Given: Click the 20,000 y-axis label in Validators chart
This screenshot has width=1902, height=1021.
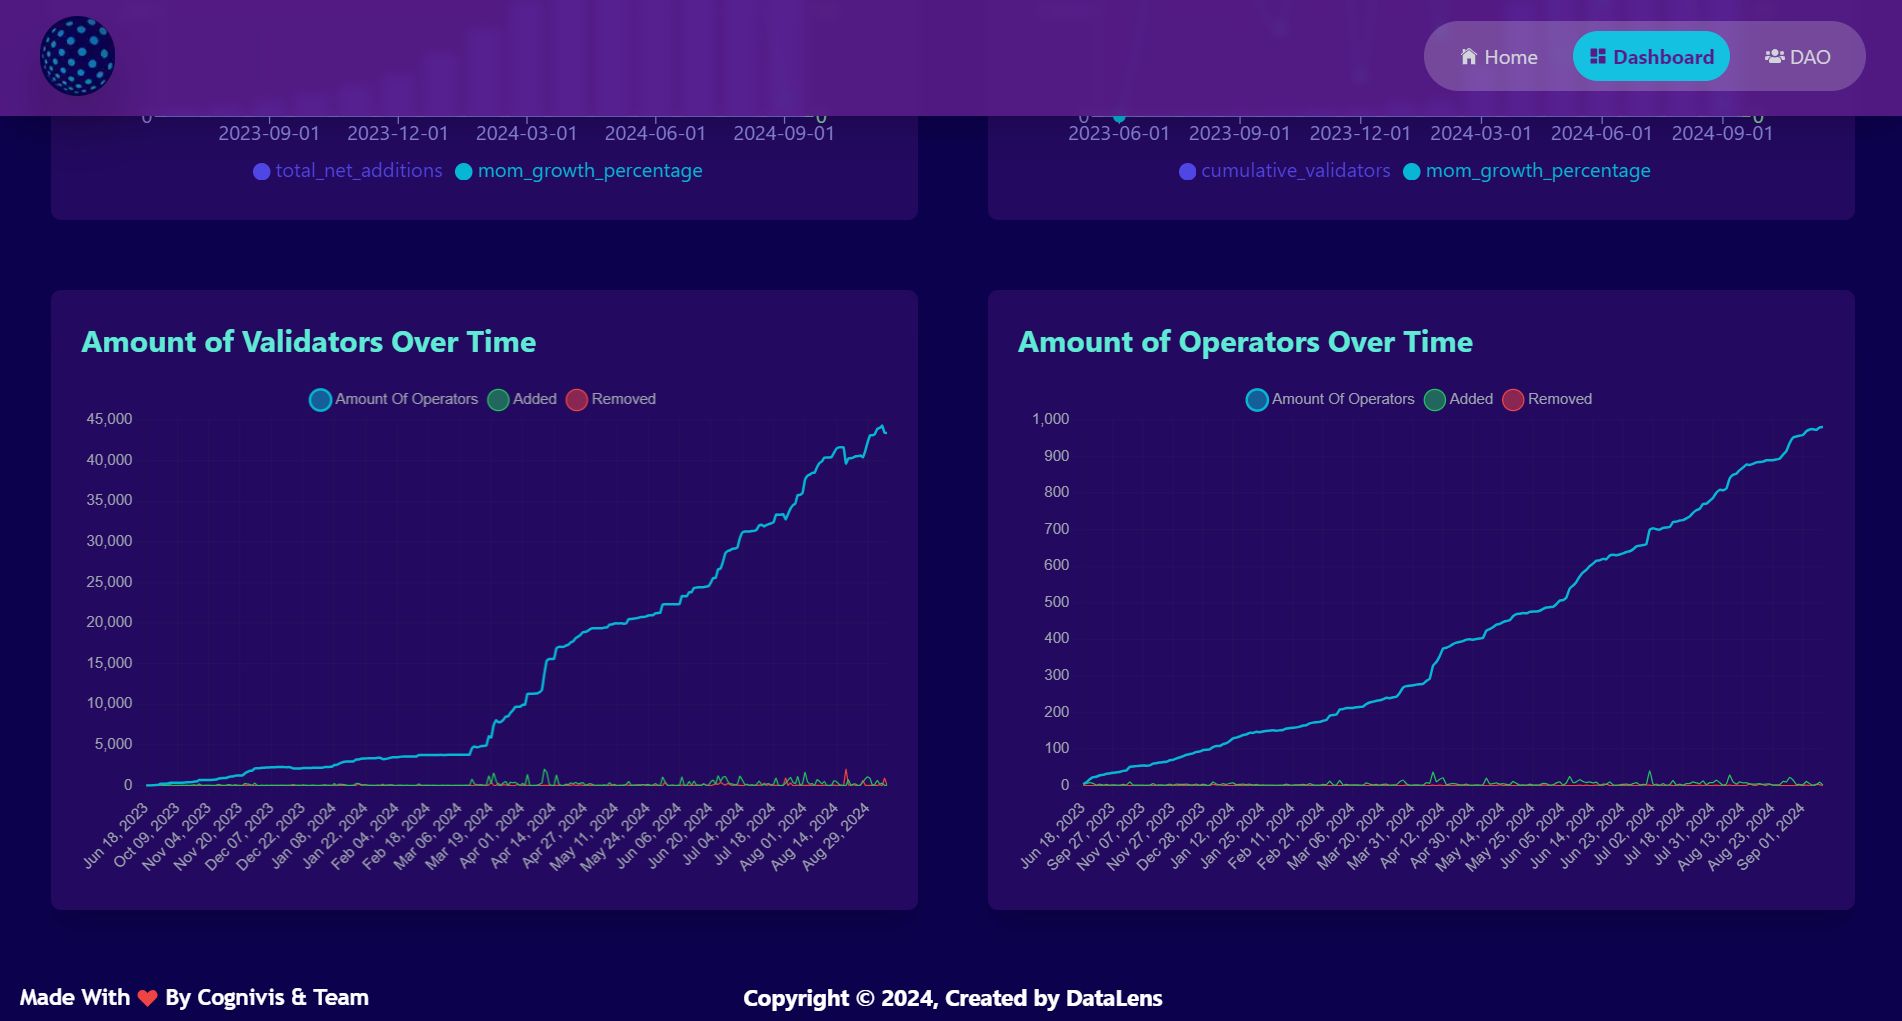Looking at the screenshot, I should click(x=109, y=622).
